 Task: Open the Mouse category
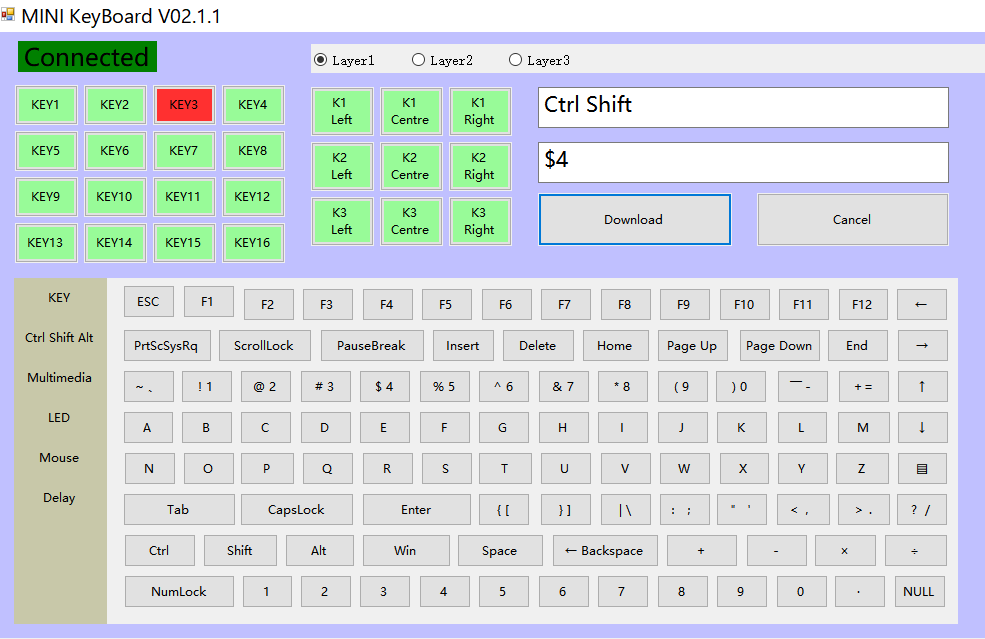pos(59,458)
